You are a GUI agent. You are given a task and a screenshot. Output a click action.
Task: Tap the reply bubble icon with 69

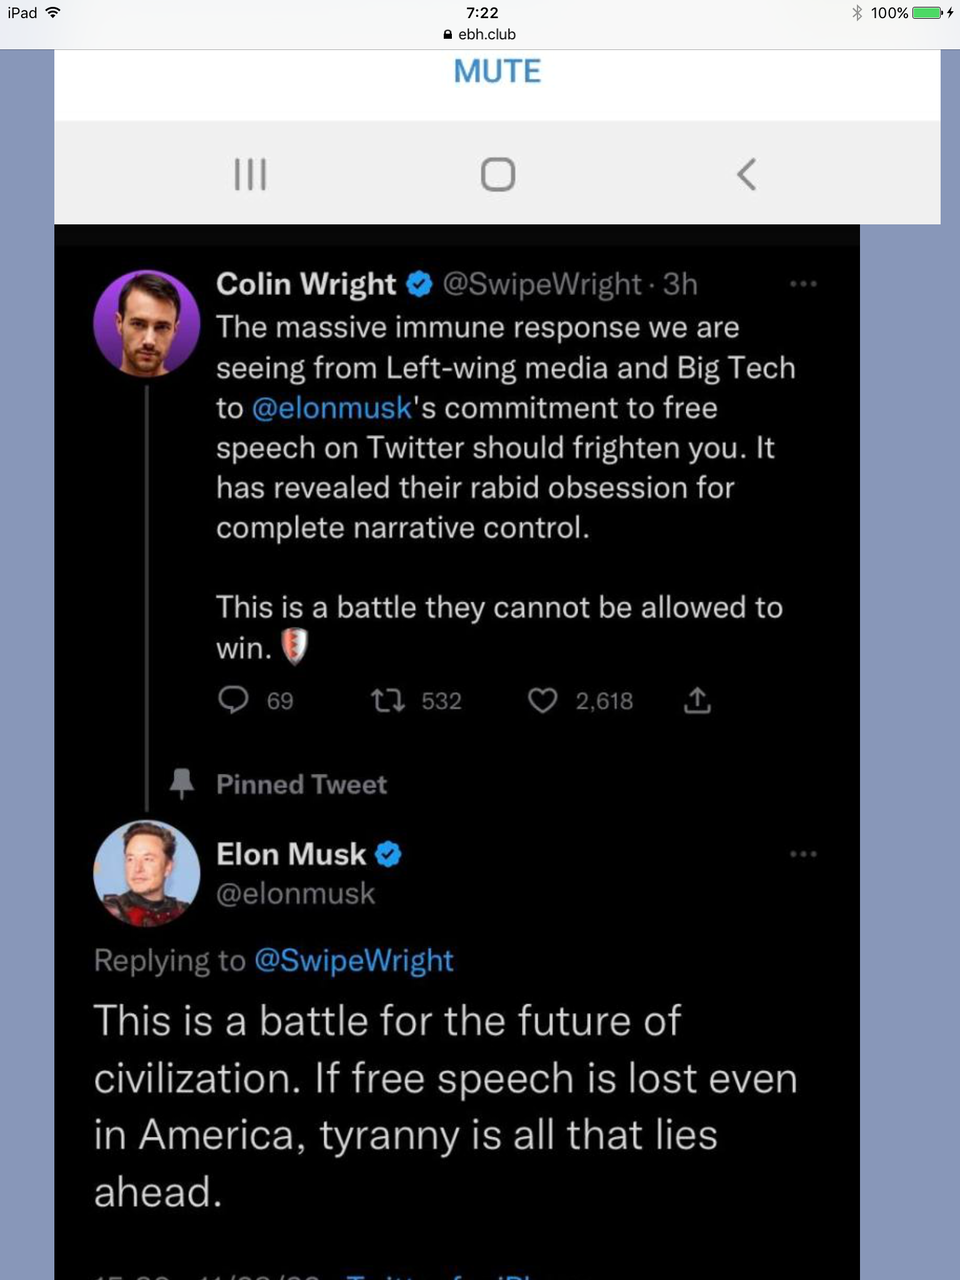click(x=234, y=700)
